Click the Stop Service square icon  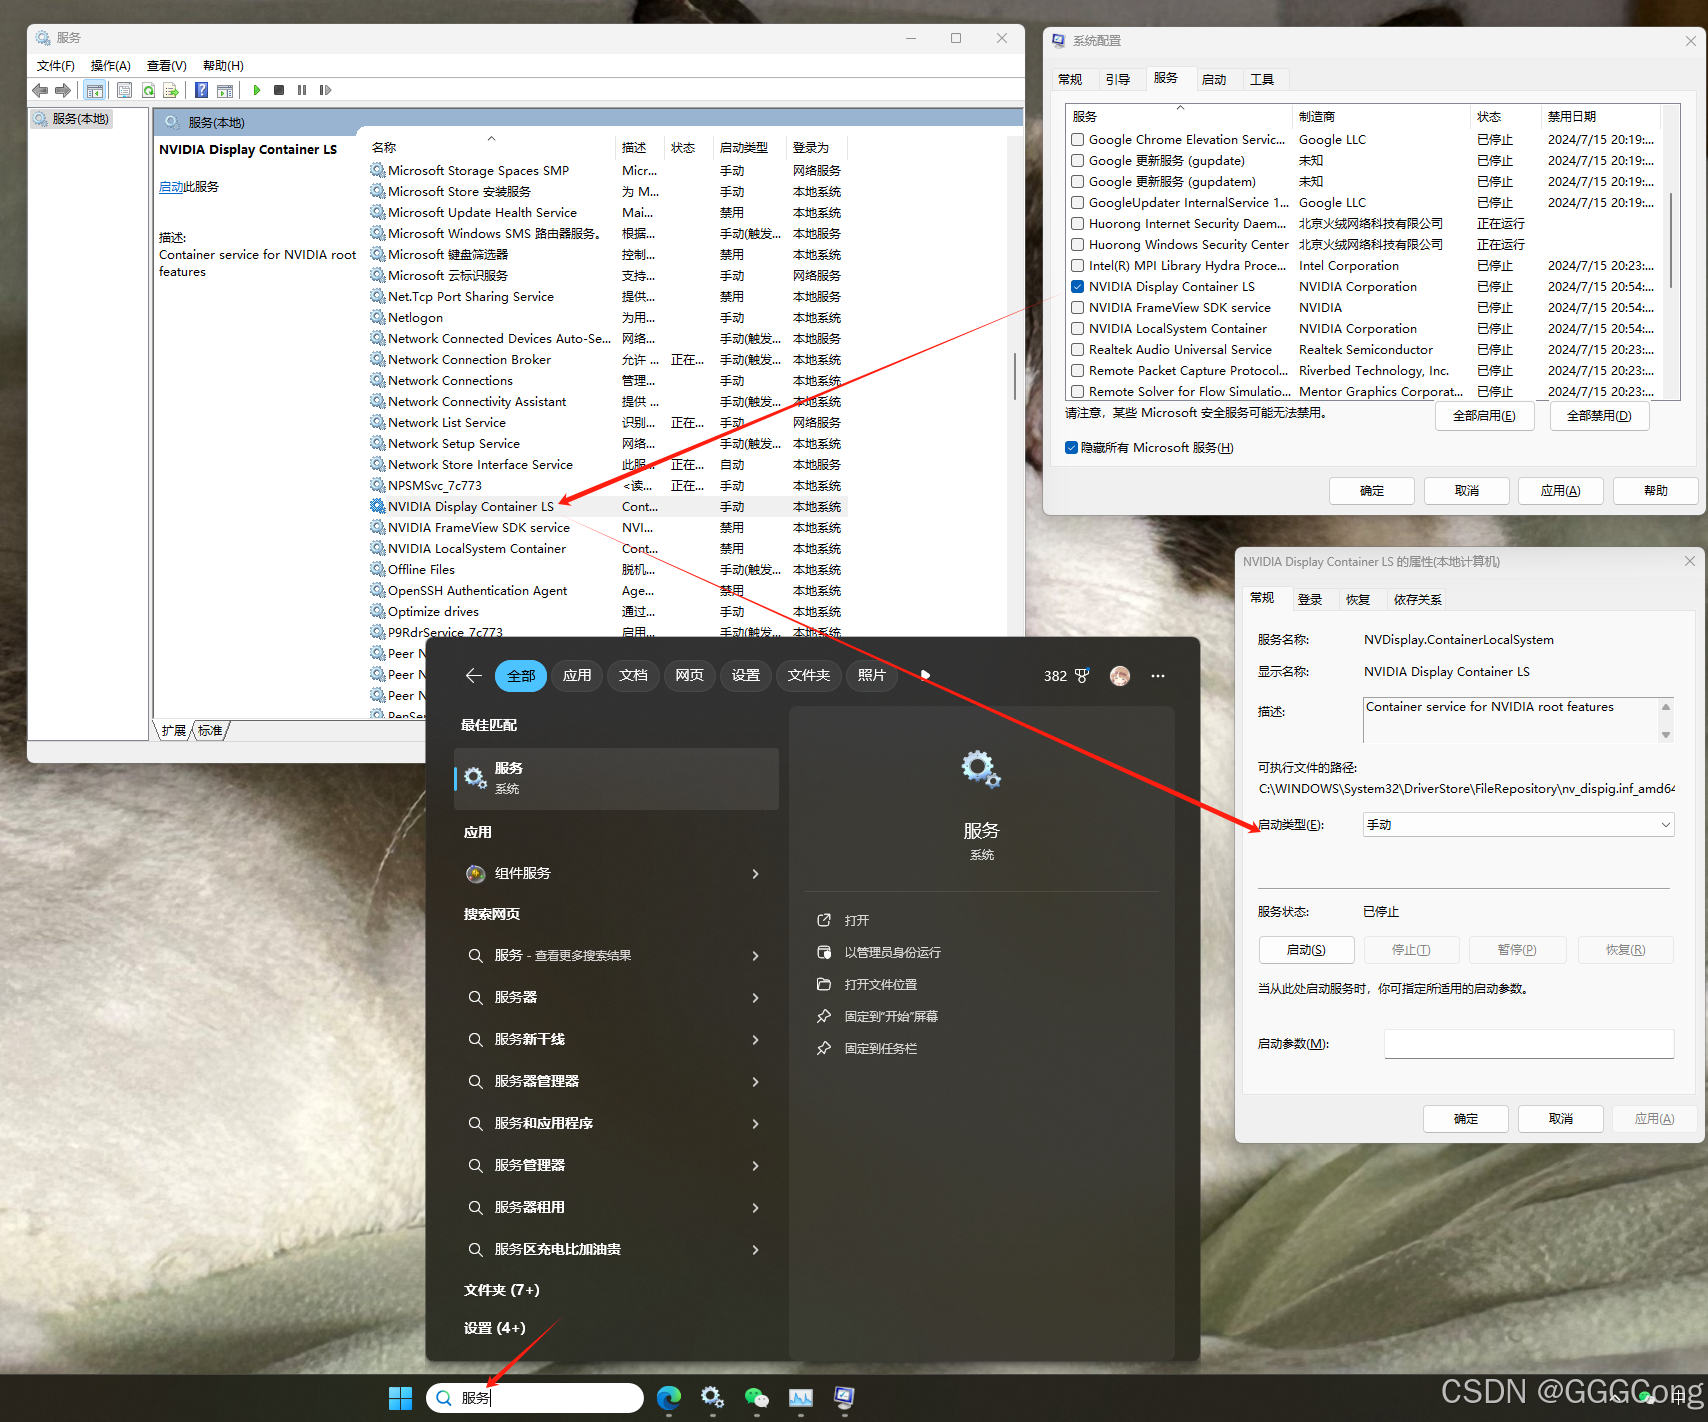click(279, 90)
